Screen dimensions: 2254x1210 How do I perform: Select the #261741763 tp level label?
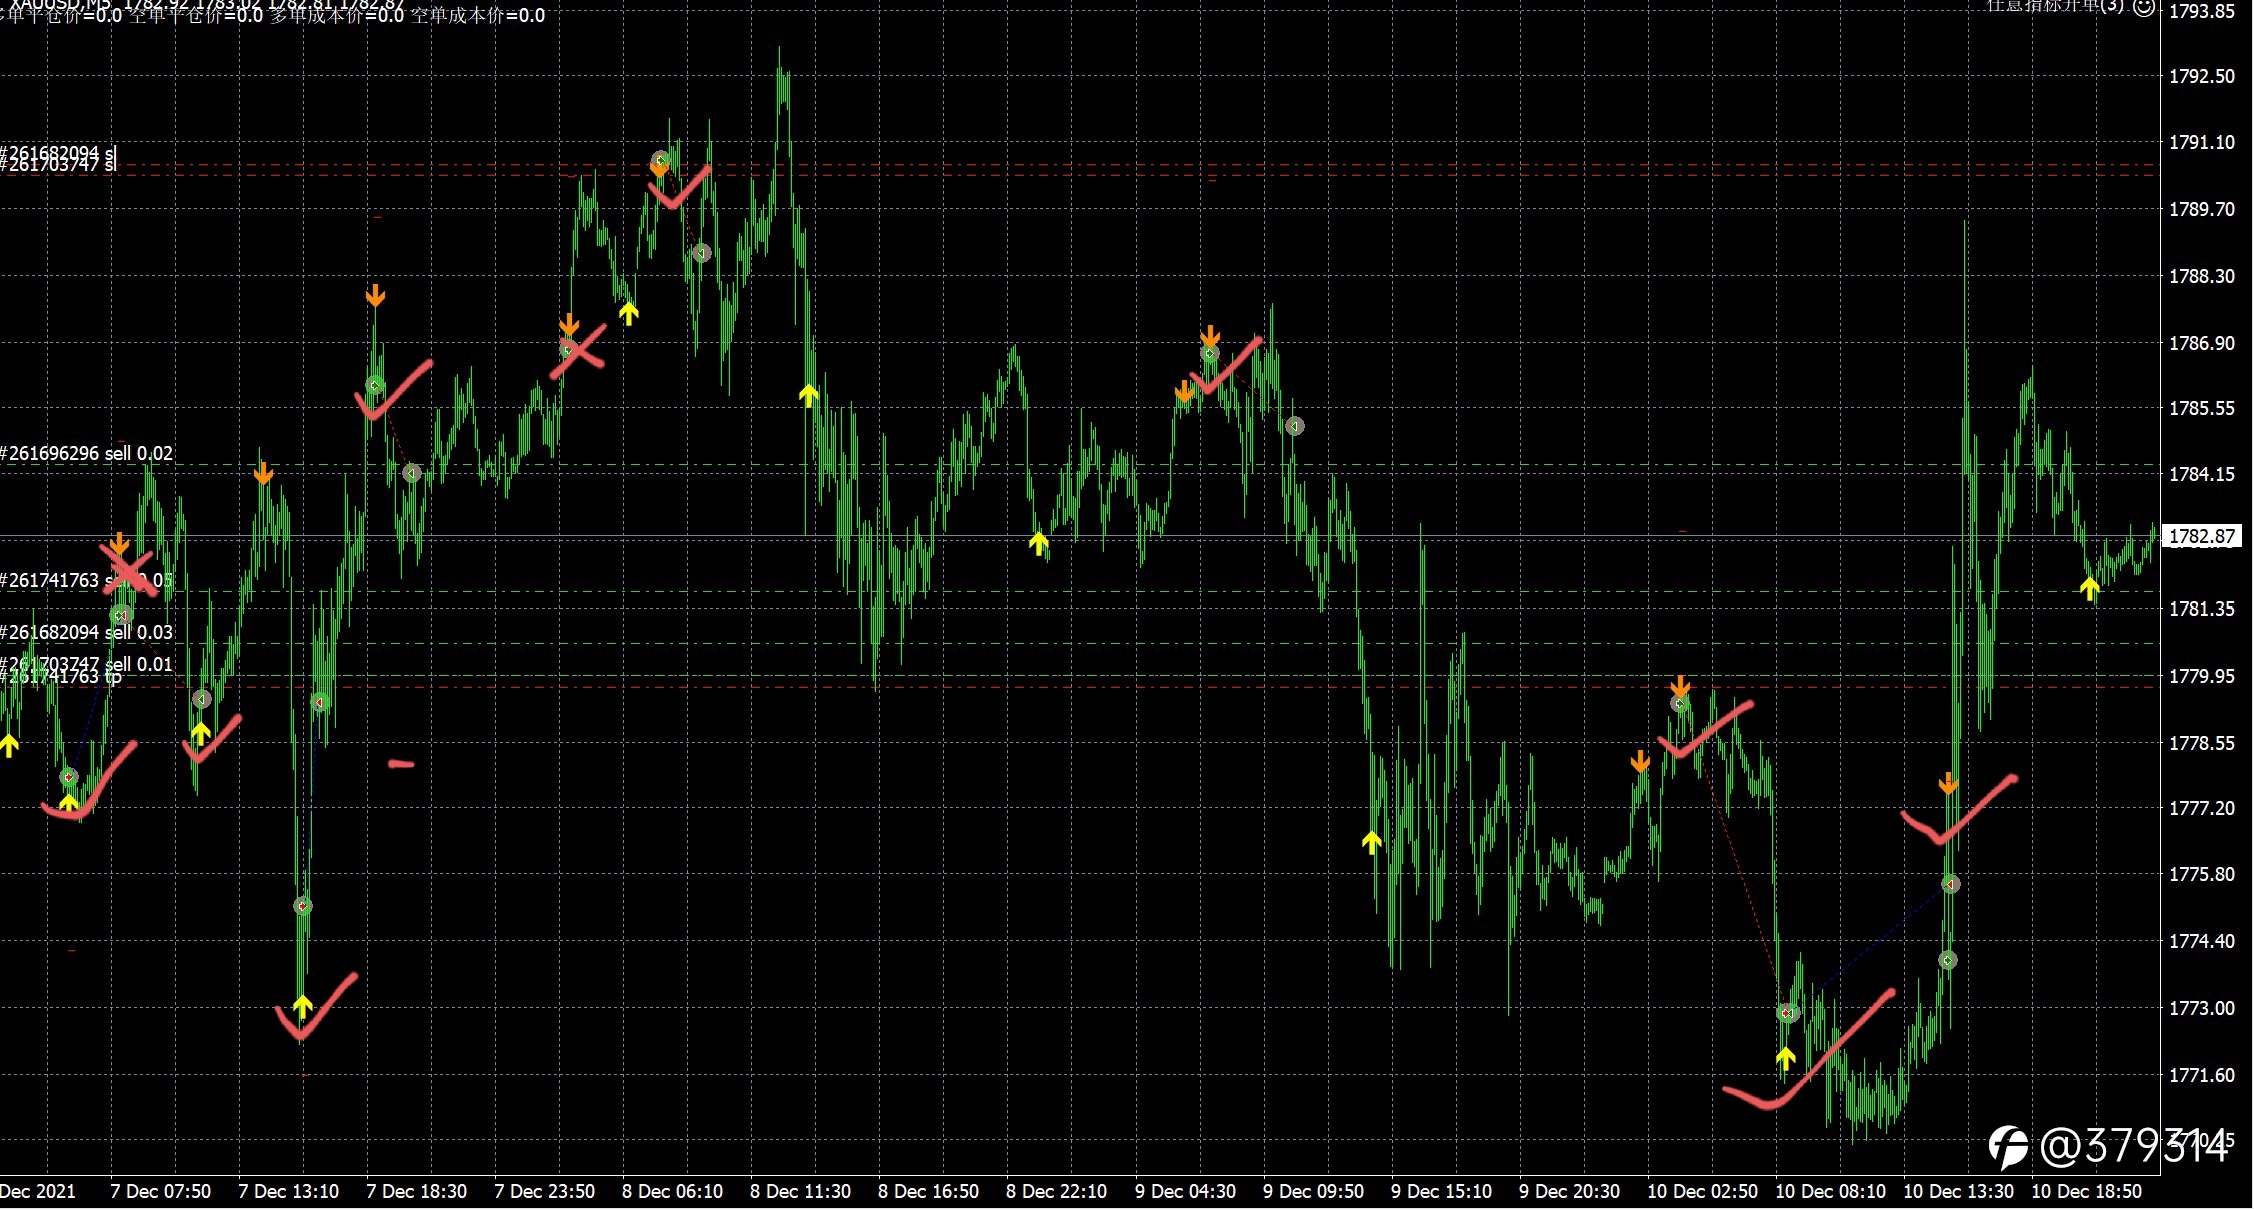61,677
